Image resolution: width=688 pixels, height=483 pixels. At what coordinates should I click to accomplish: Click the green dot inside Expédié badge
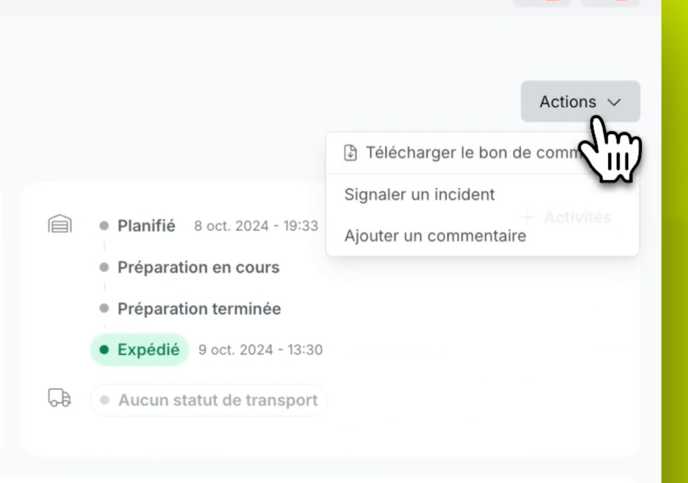104,350
